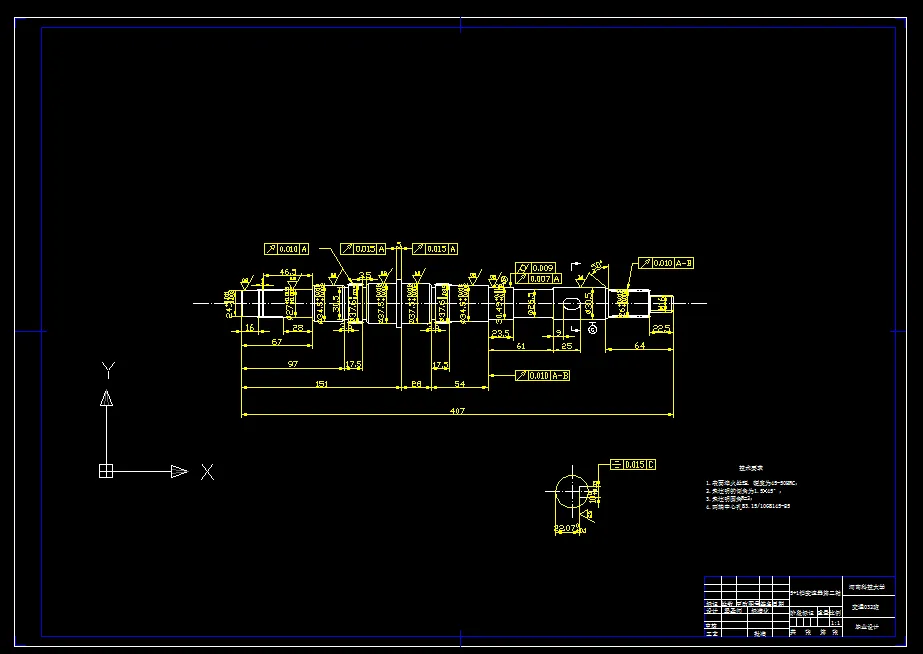This screenshot has width=923, height=654.
Task: Select the 23.5 dimension text
Action: point(500,333)
